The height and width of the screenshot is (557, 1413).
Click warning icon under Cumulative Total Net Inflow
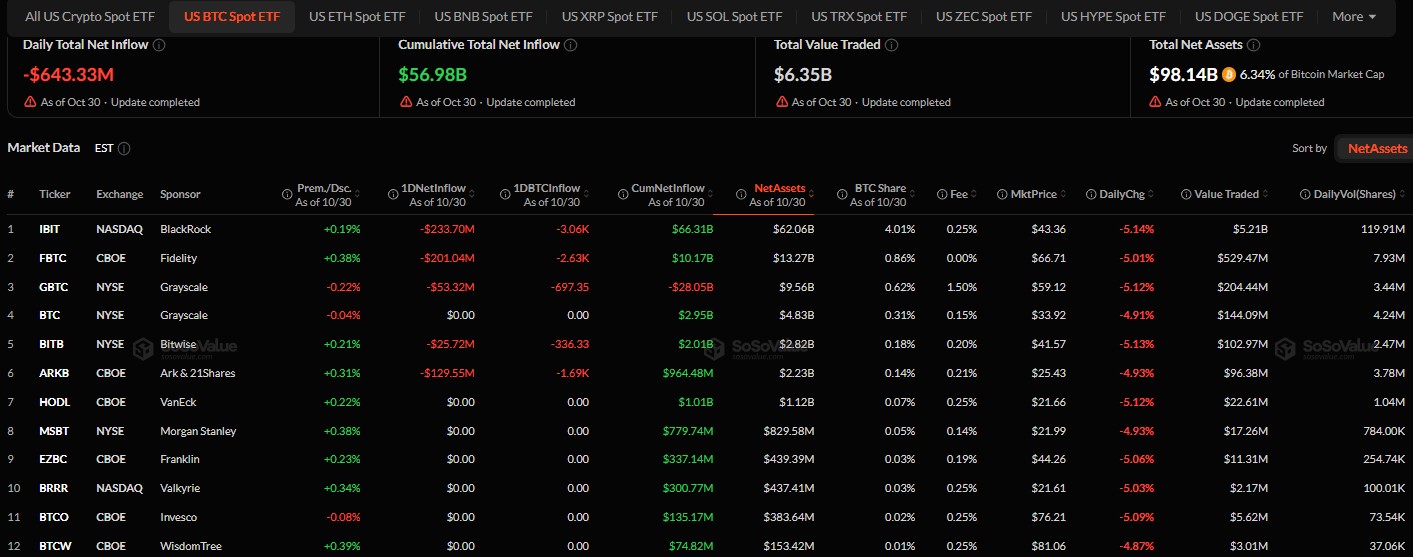click(x=405, y=102)
